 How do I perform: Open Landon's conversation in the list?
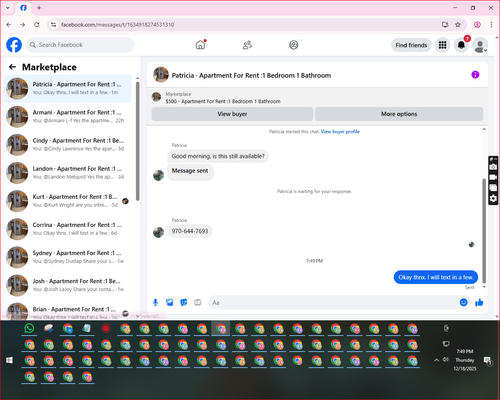click(x=68, y=173)
